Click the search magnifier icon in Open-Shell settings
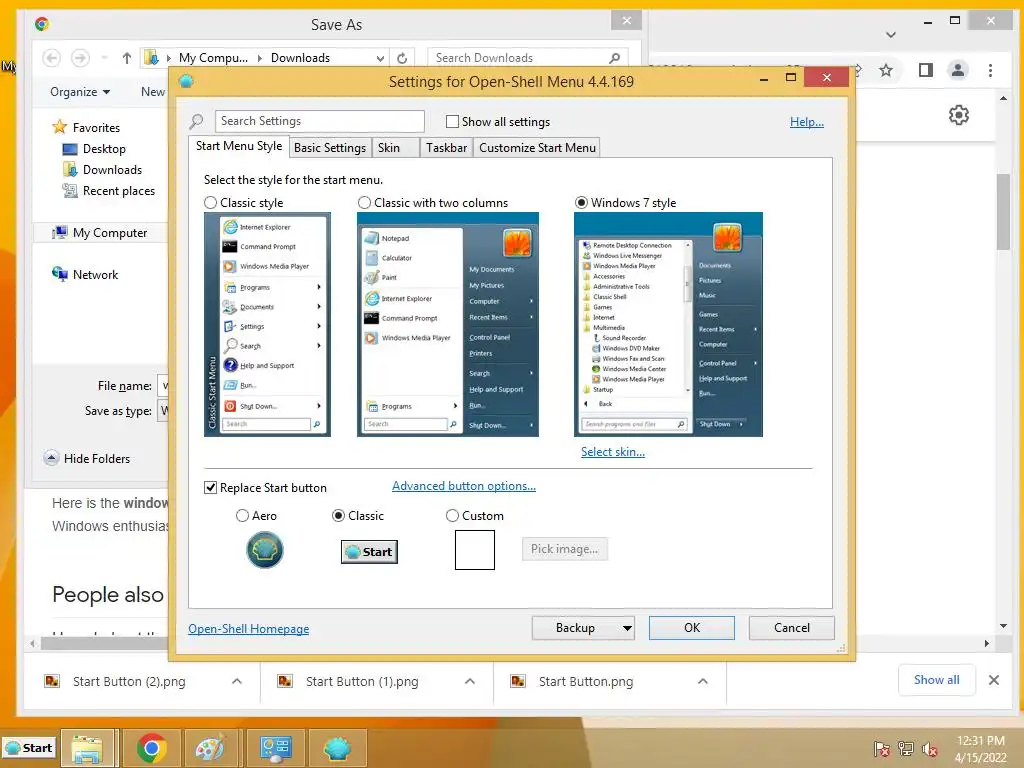This screenshot has height=768, width=1024. tap(196, 121)
